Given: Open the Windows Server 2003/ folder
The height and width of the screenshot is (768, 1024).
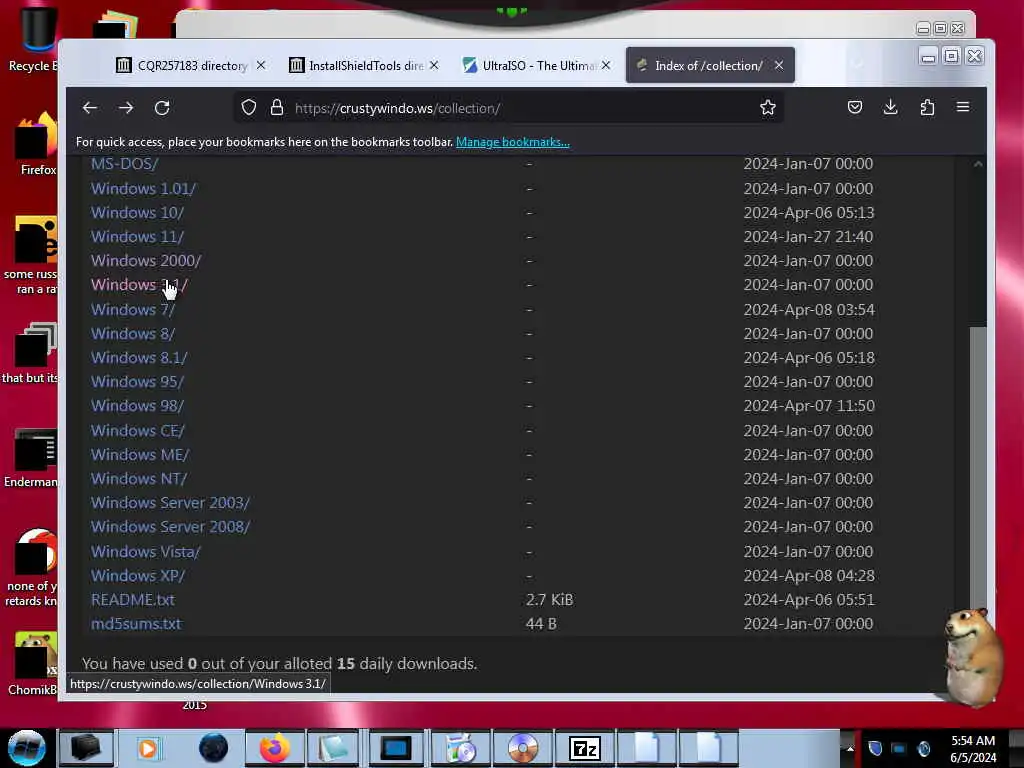Looking at the screenshot, I should [170, 503].
